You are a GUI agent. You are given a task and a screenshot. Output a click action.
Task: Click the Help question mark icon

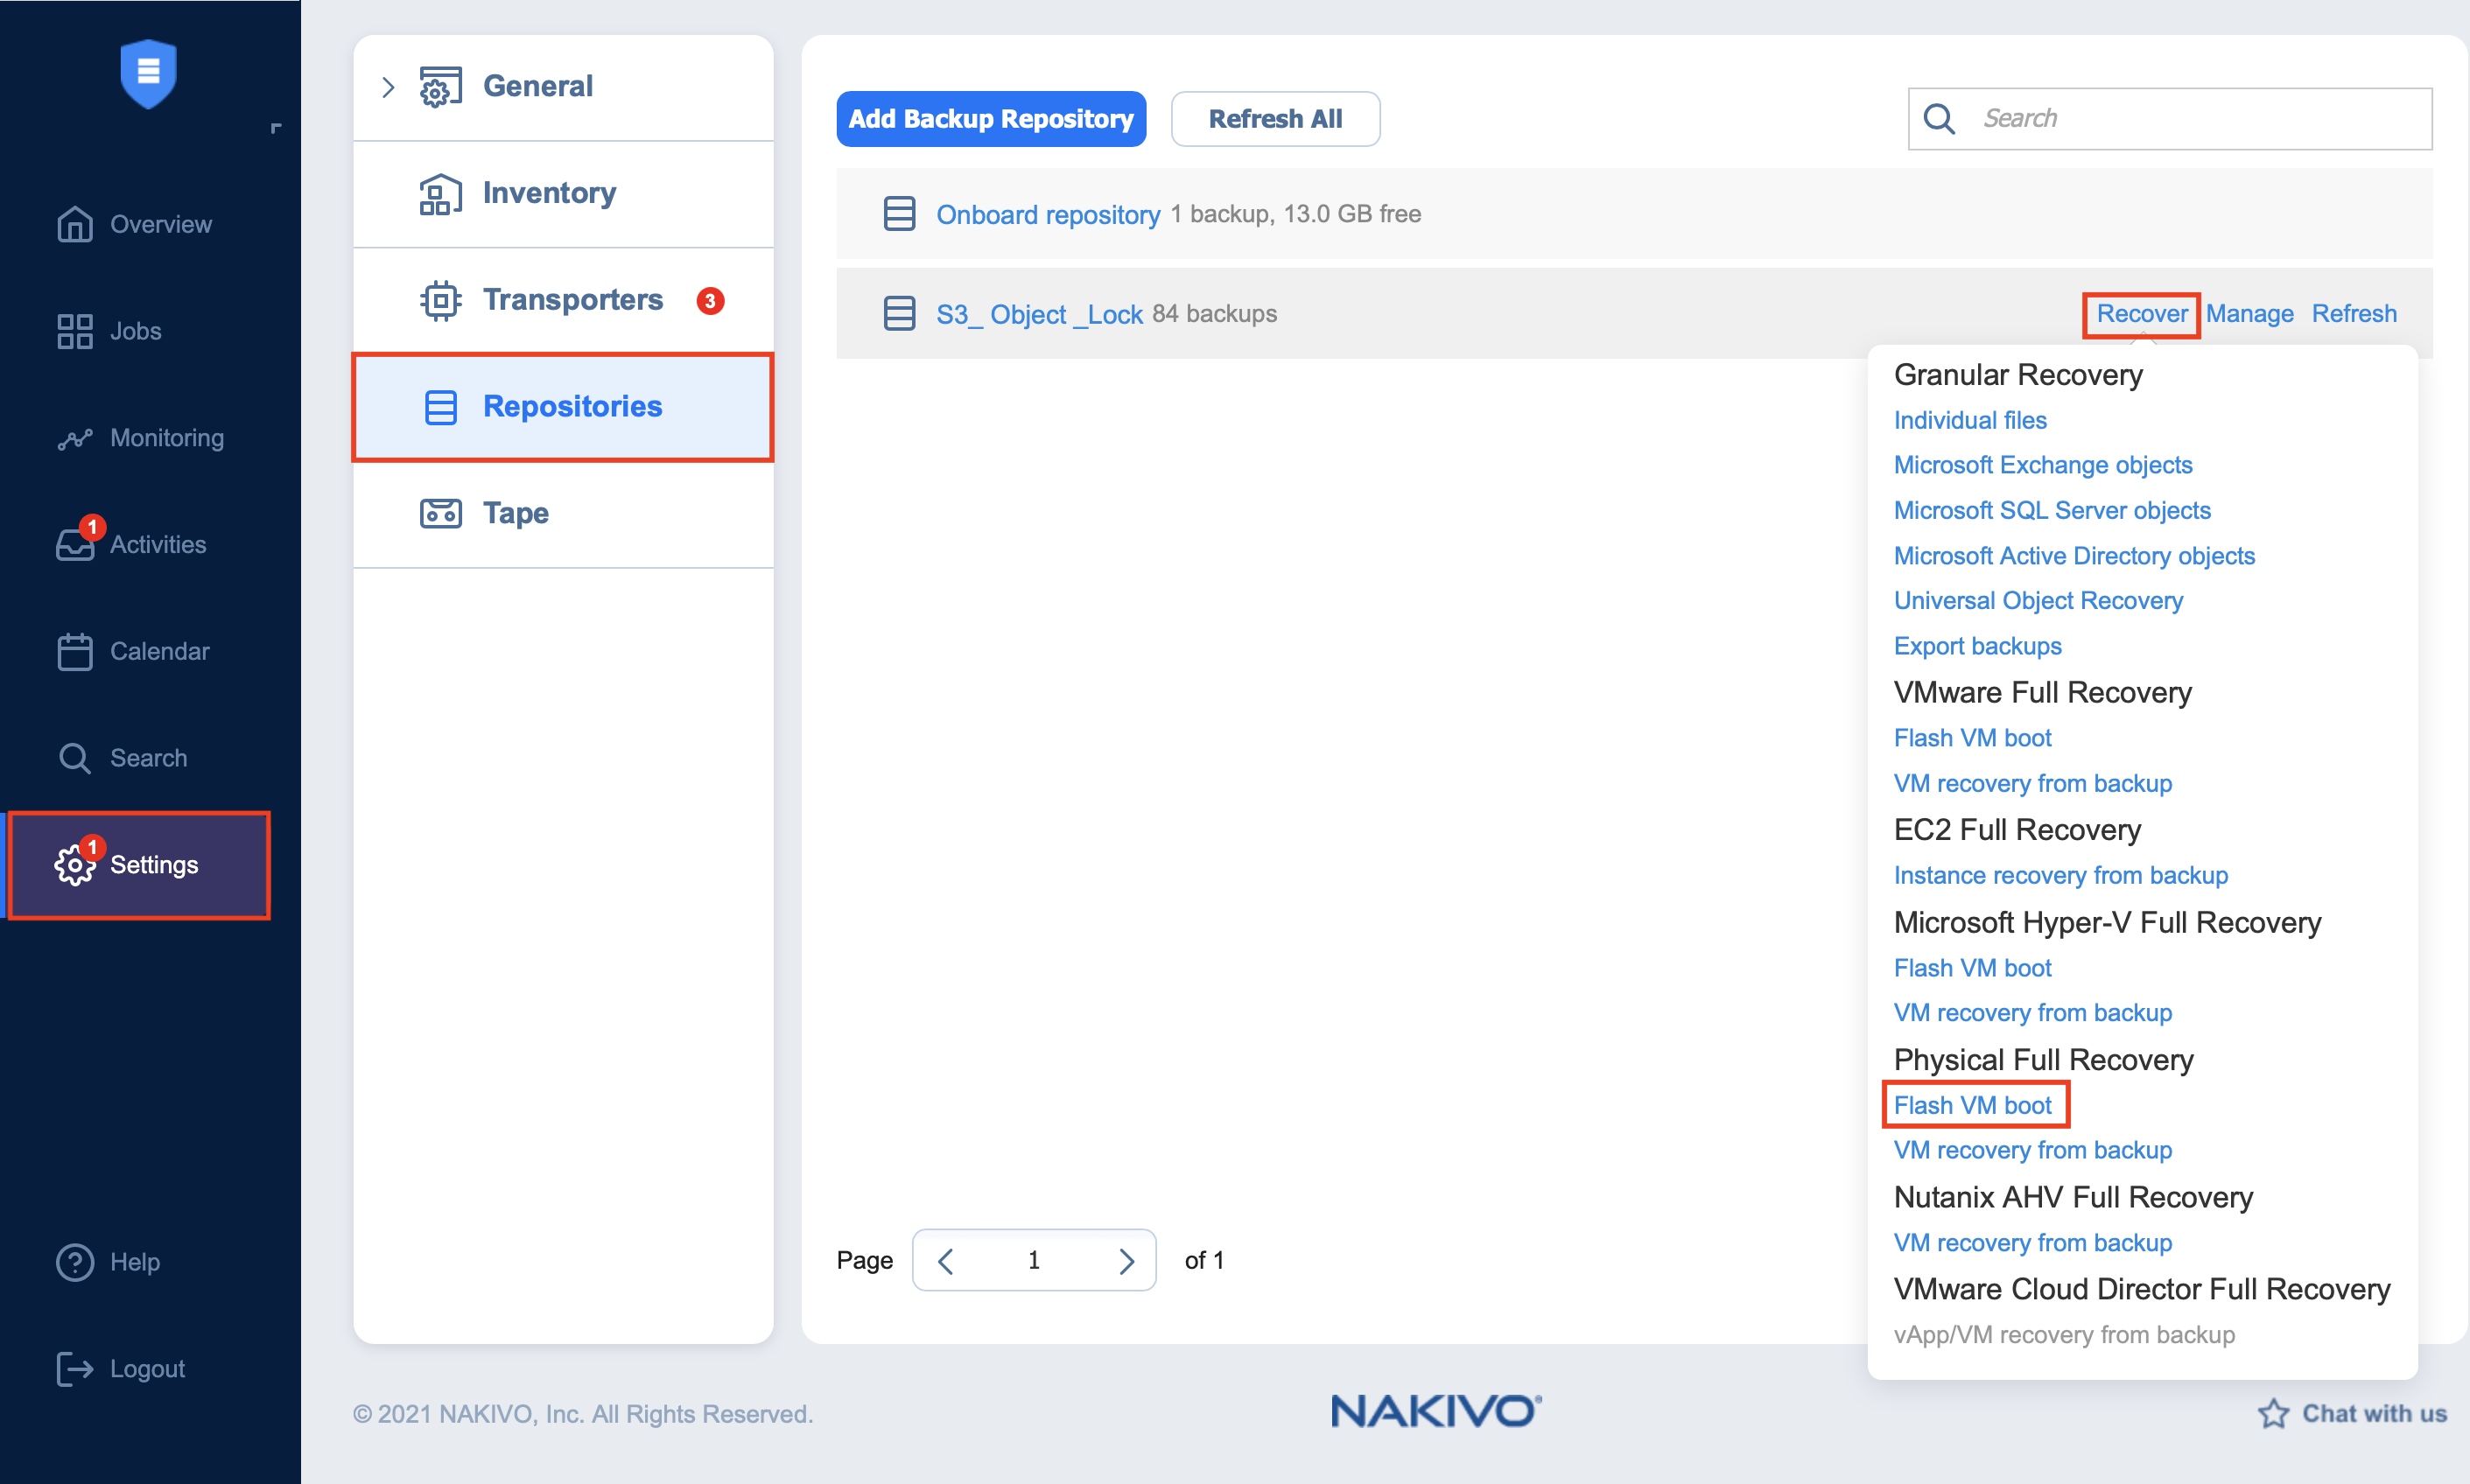pos(75,1262)
